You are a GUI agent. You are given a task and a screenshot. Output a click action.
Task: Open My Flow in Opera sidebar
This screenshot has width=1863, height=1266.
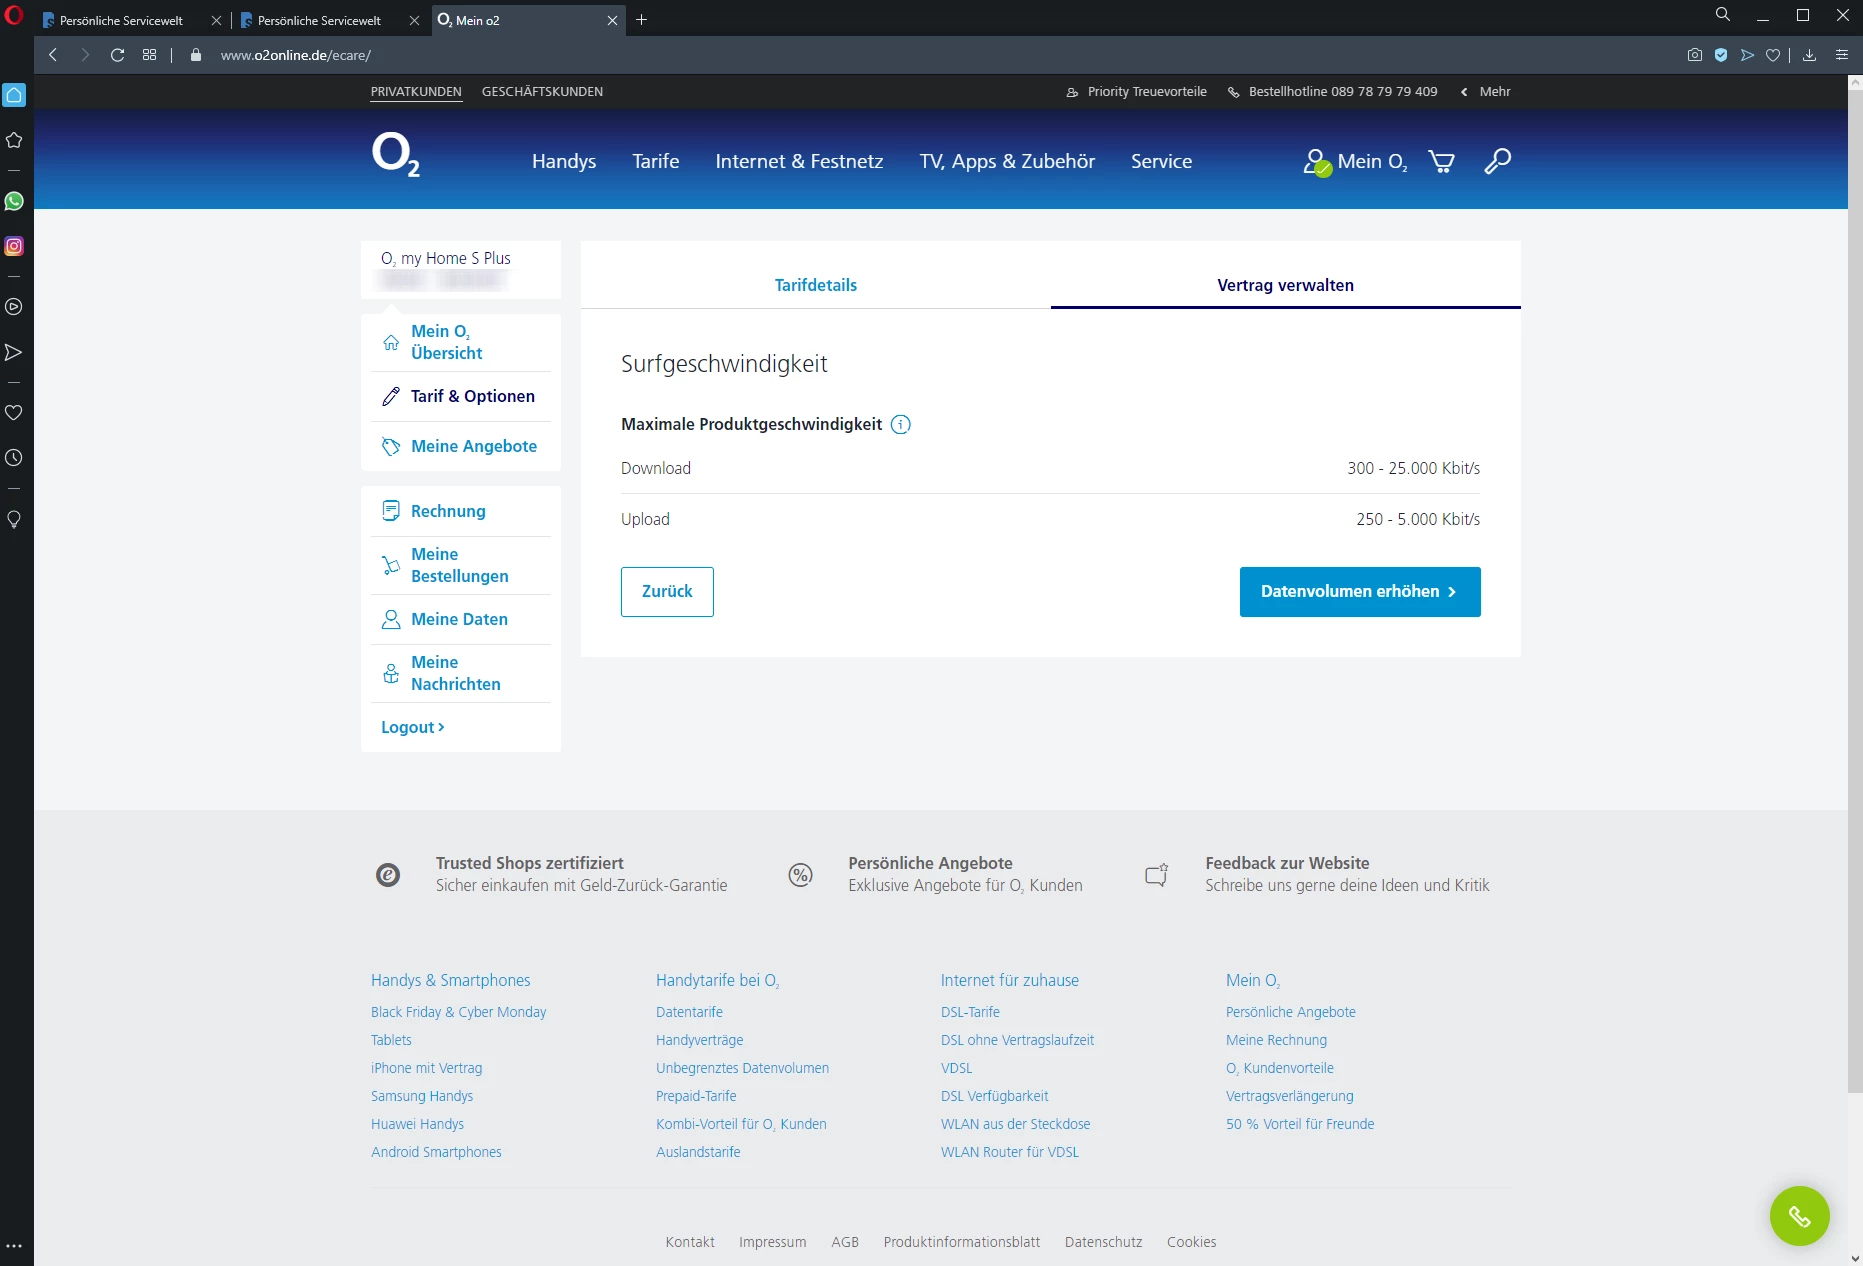pos(14,352)
